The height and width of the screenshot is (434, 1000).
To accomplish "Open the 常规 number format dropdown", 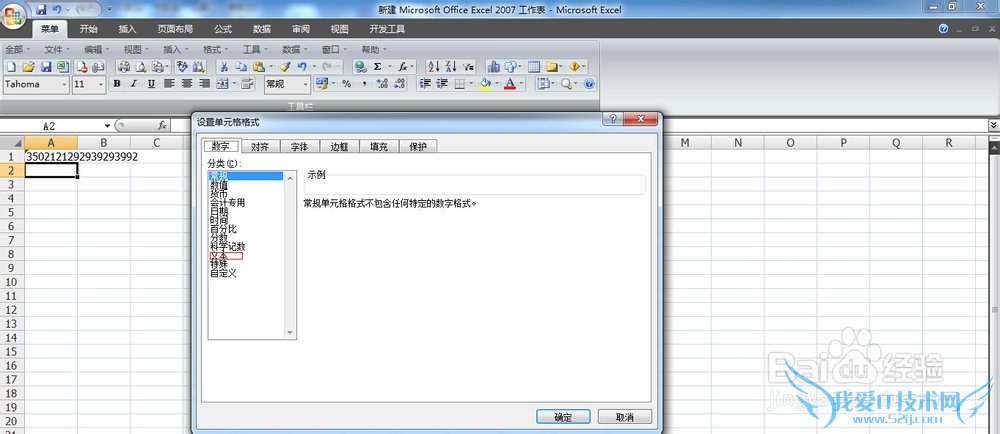I will [x=305, y=84].
